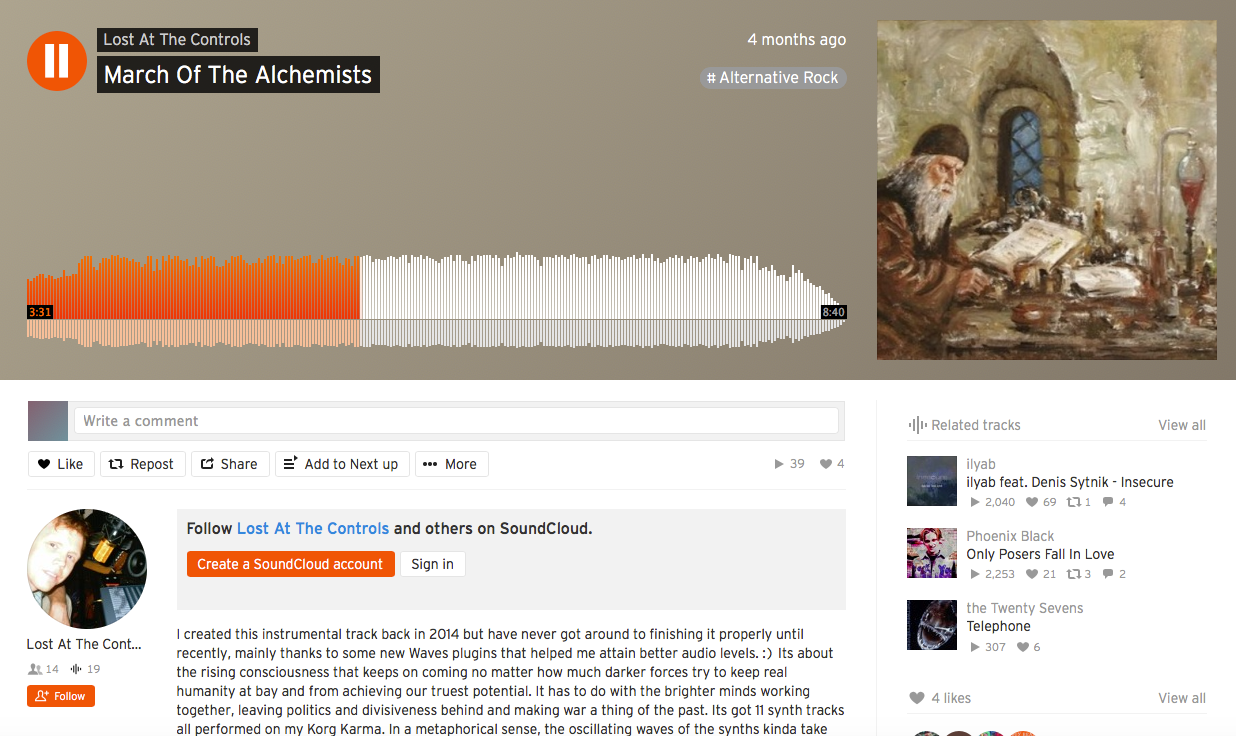Click the Alternative Rock tag
The width and height of the screenshot is (1236, 736).
773,78
